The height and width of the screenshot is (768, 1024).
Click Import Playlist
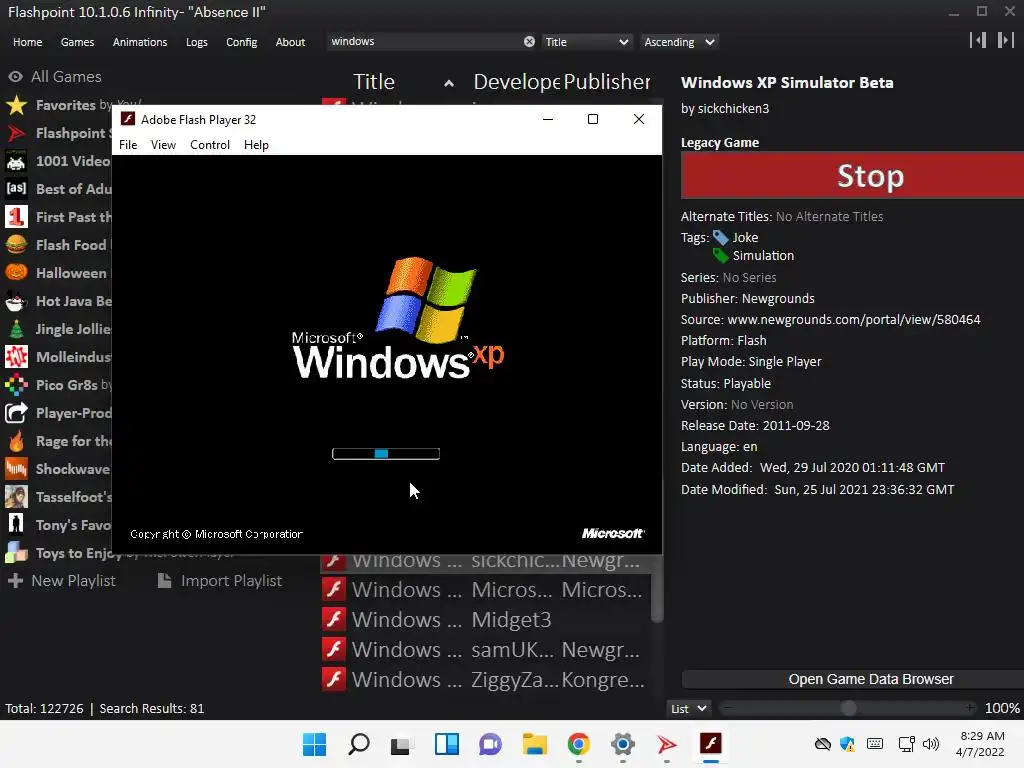point(220,581)
